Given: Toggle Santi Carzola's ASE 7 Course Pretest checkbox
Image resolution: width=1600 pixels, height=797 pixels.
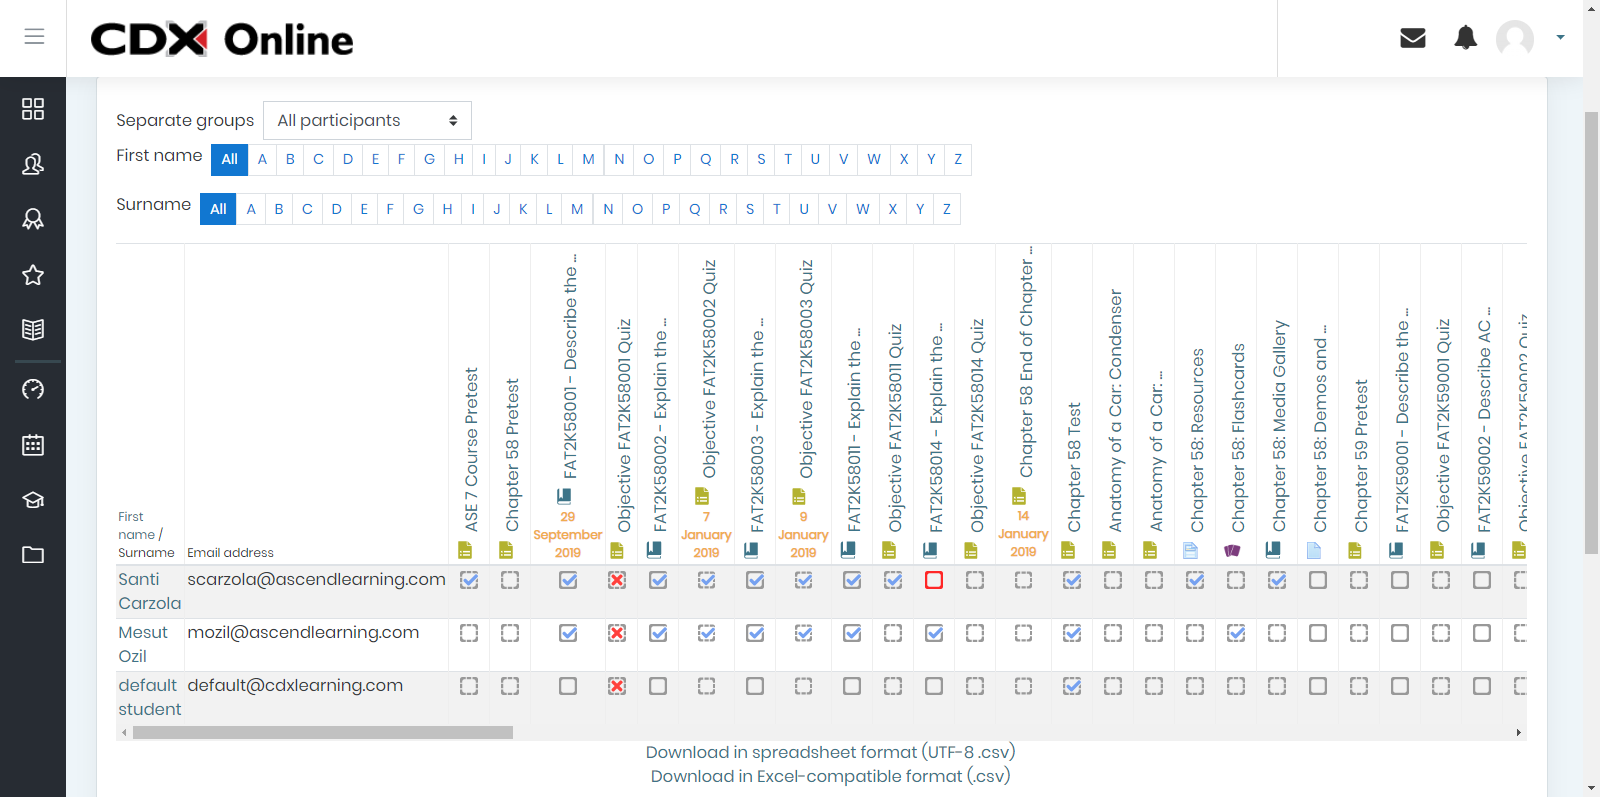Looking at the screenshot, I should pos(469,580).
